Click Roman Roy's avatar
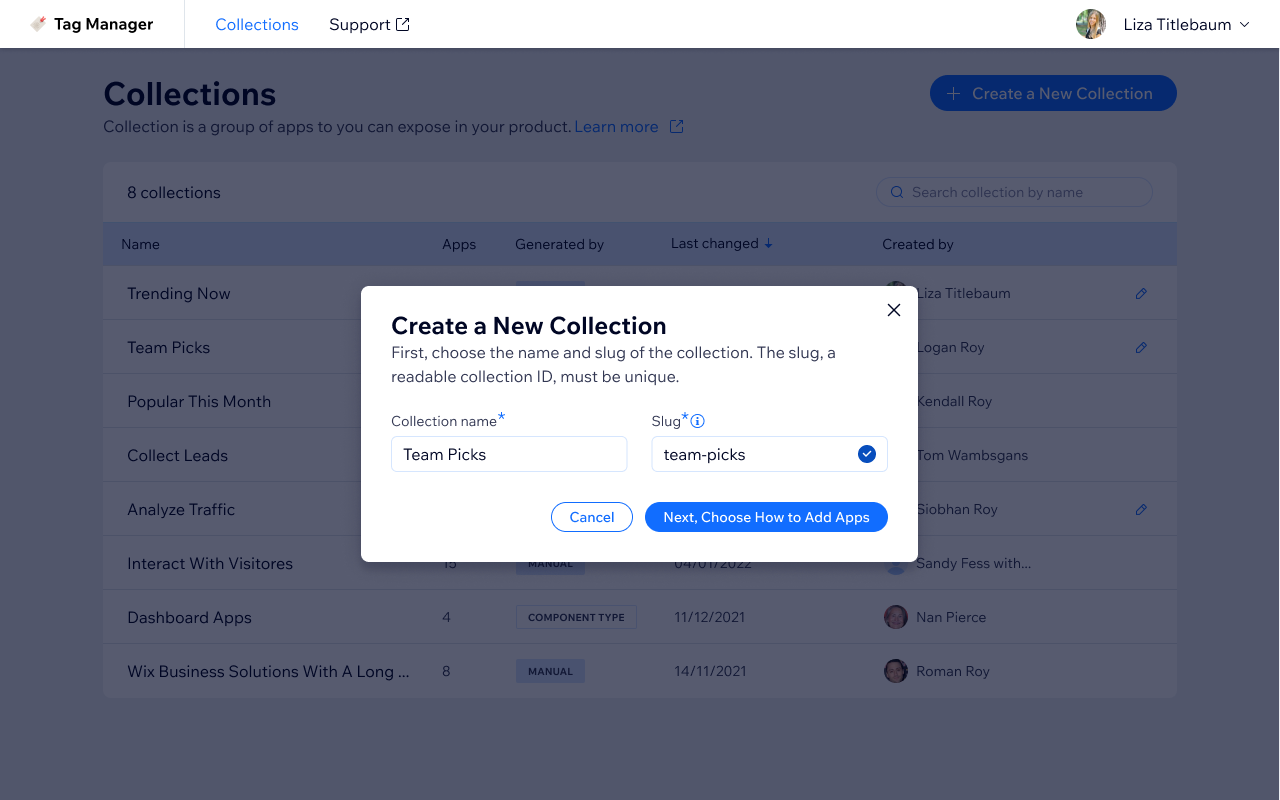Image resolution: width=1280 pixels, height=800 pixels. (896, 671)
